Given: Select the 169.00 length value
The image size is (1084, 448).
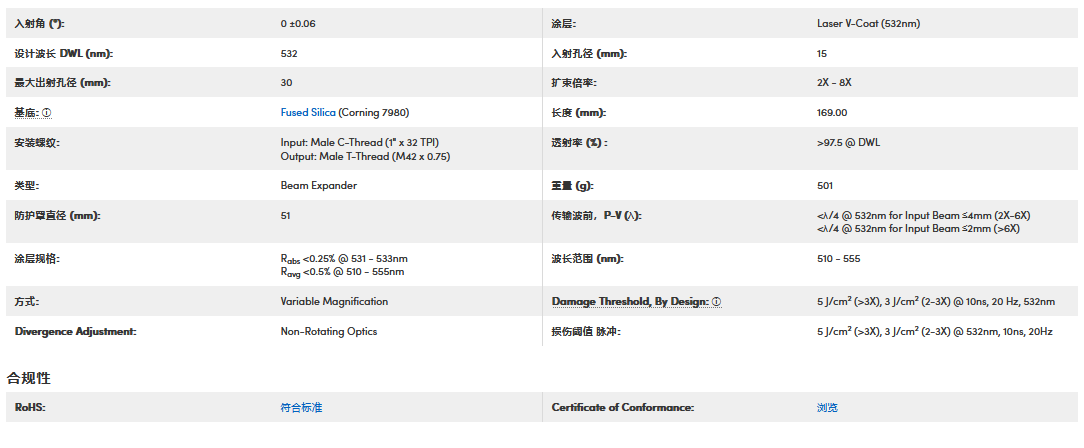Looking at the screenshot, I should tap(832, 113).
